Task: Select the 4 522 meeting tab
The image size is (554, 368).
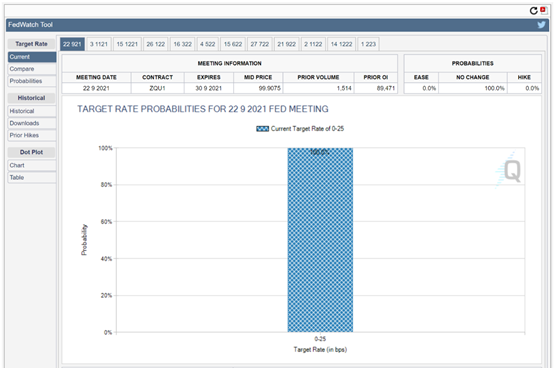Action: coord(208,44)
